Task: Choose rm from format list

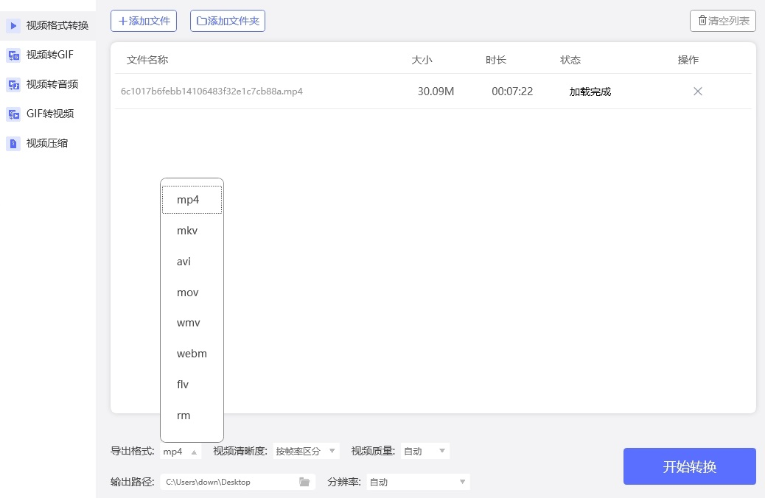Action: click(x=192, y=416)
